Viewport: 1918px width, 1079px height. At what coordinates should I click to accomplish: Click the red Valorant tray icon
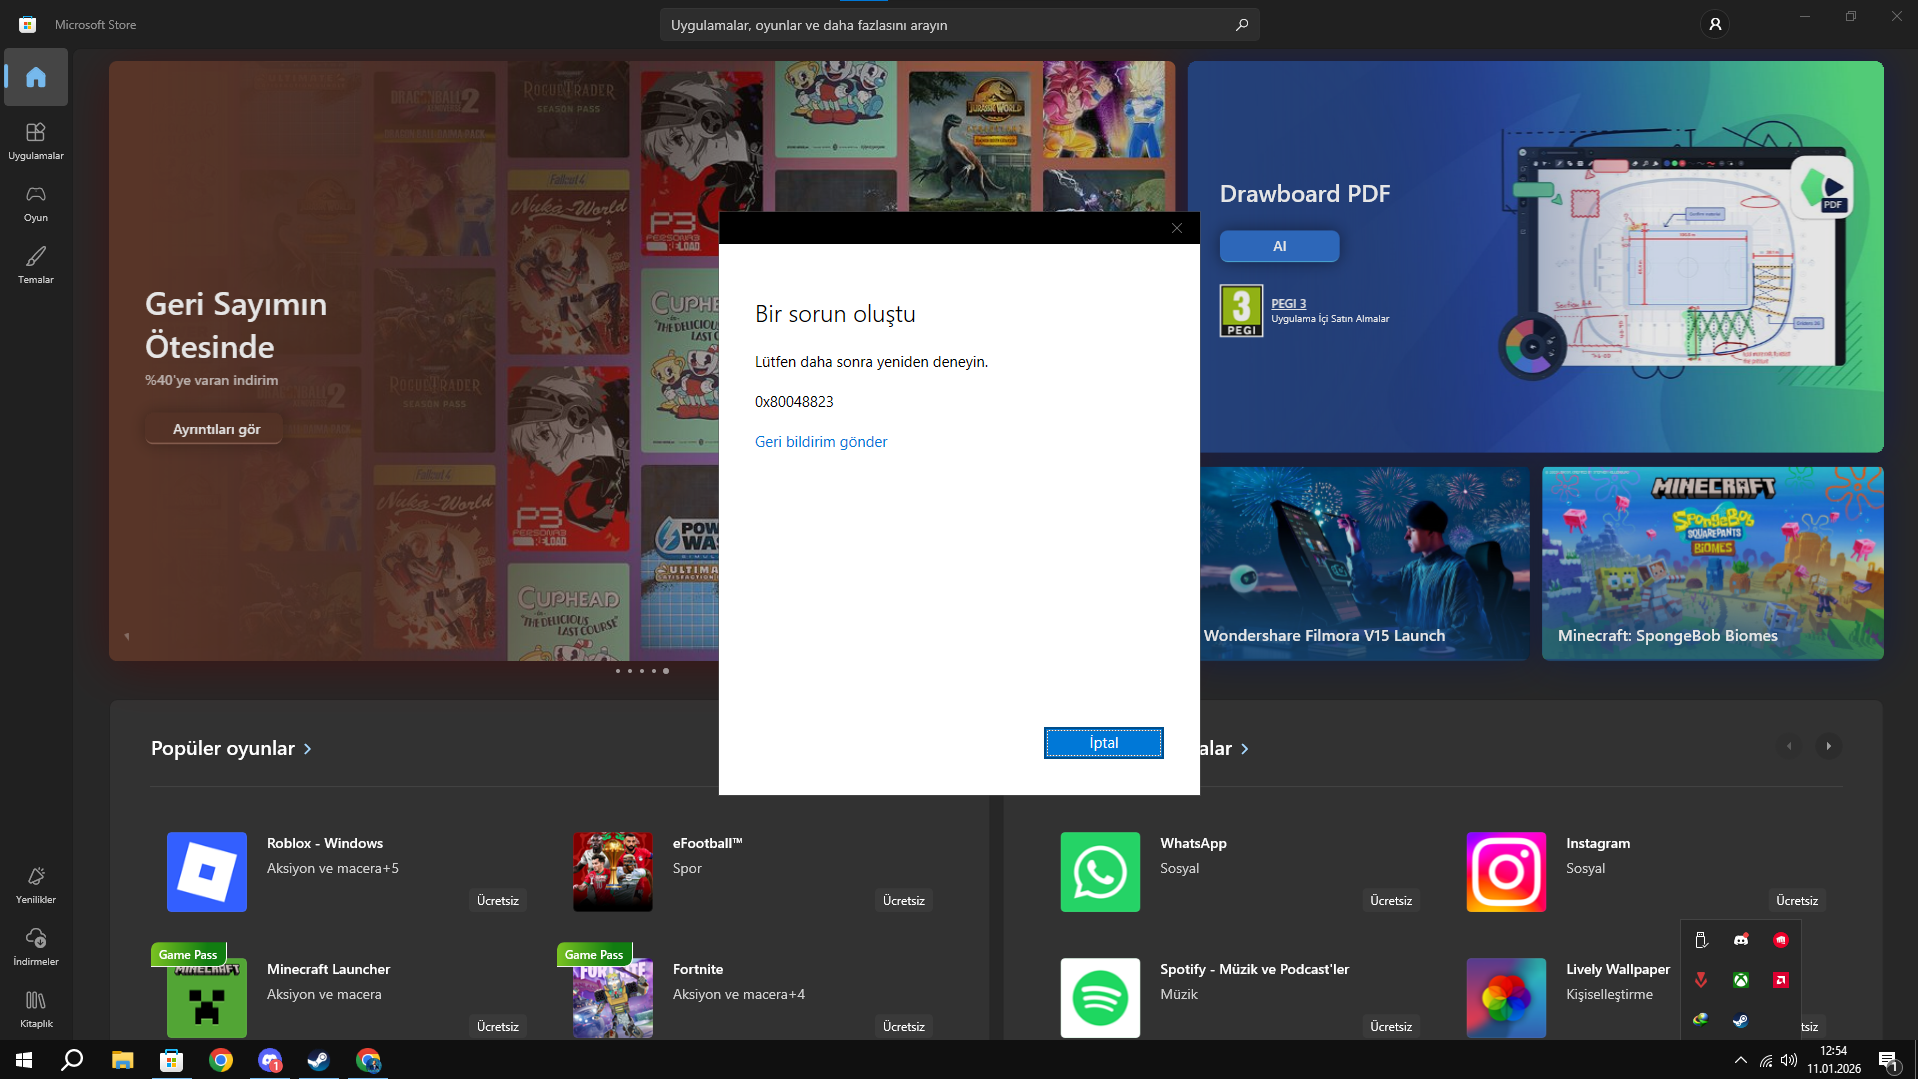click(1701, 980)
